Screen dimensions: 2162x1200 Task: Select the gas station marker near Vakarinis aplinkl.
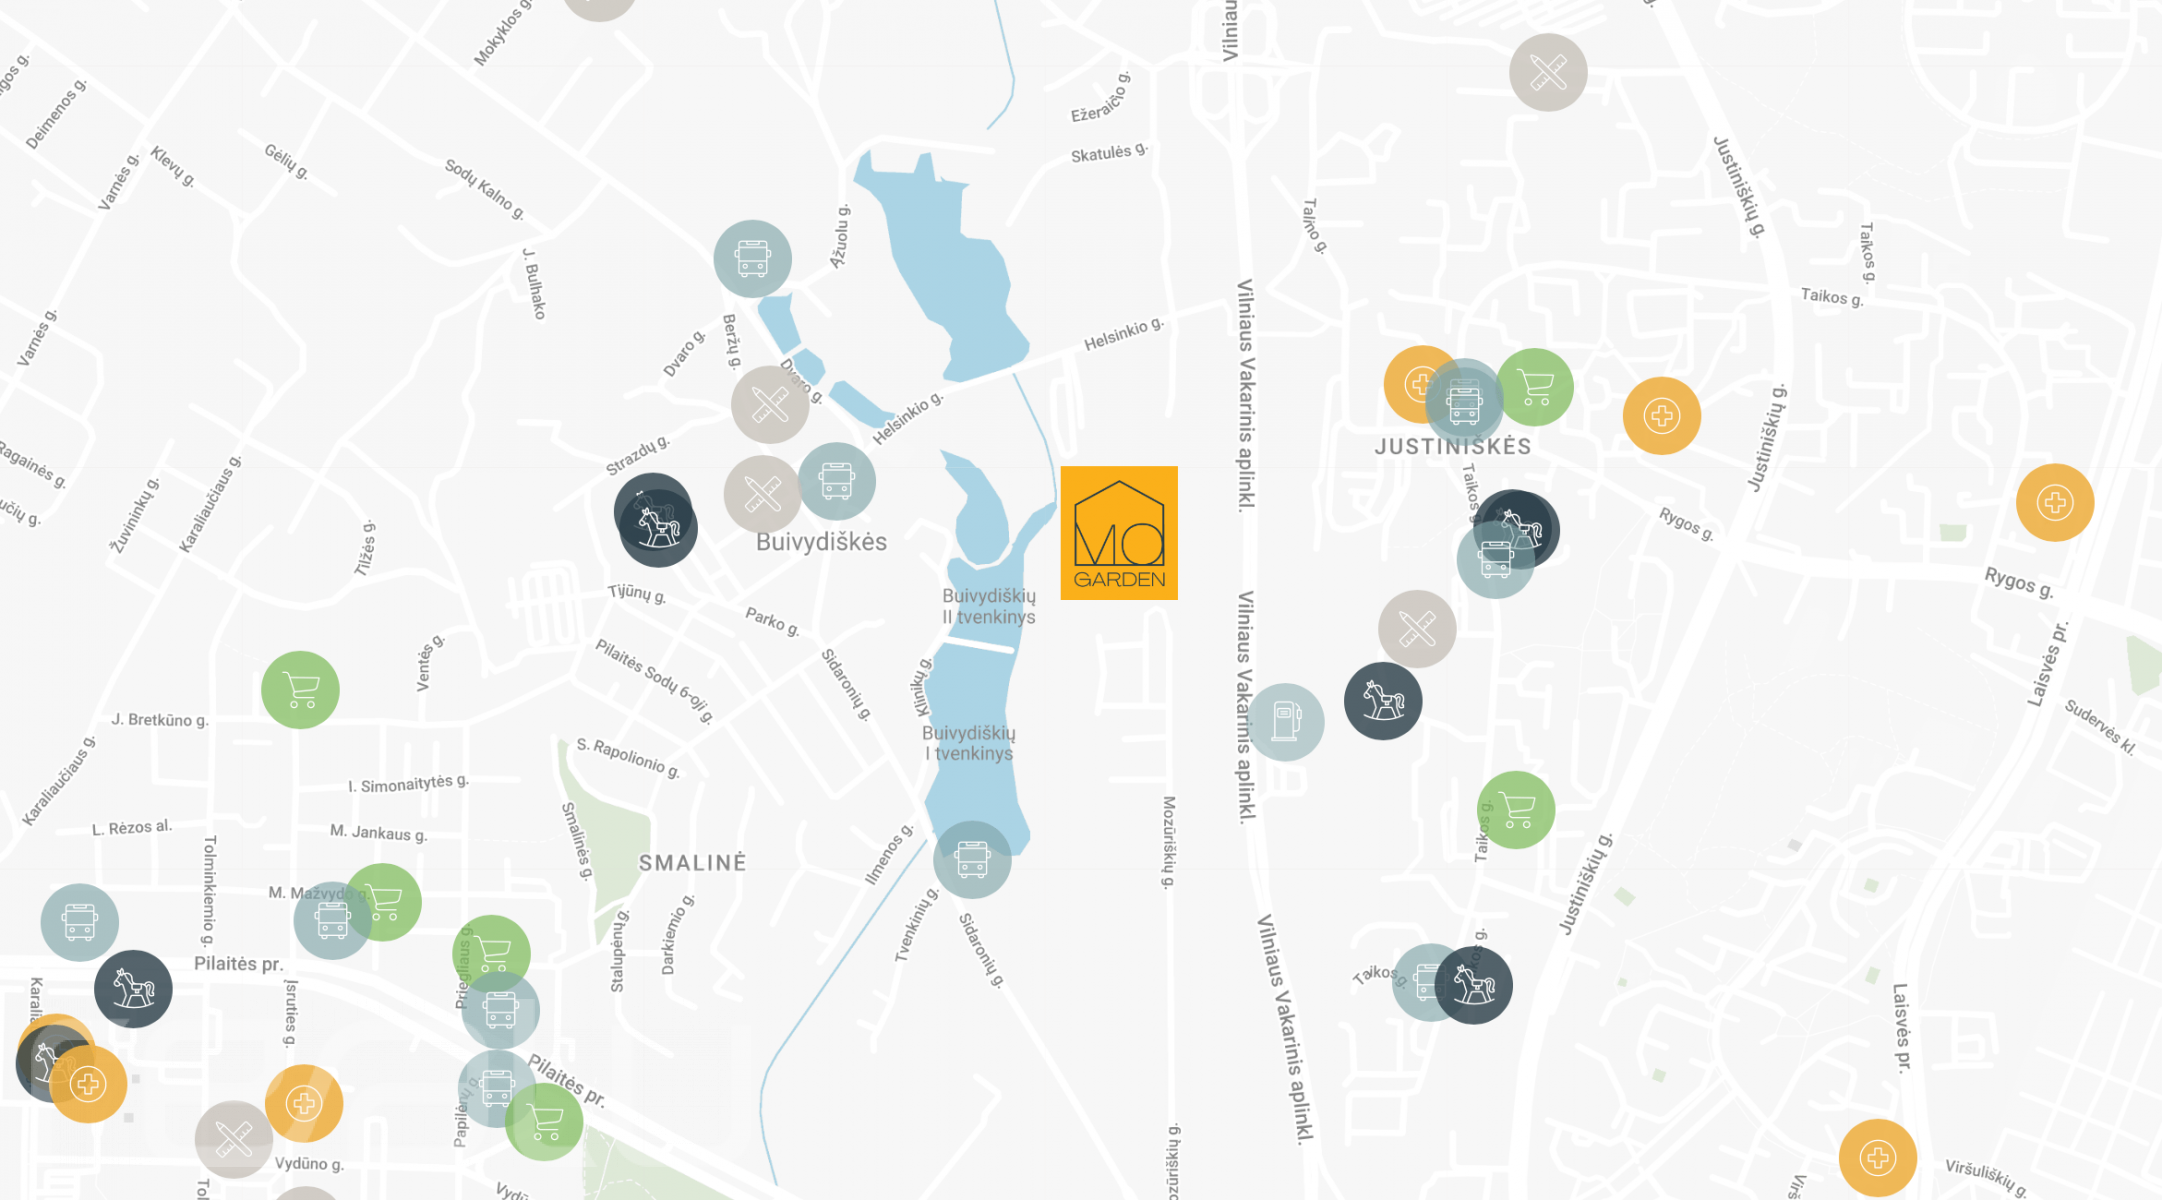point(1286,722)
